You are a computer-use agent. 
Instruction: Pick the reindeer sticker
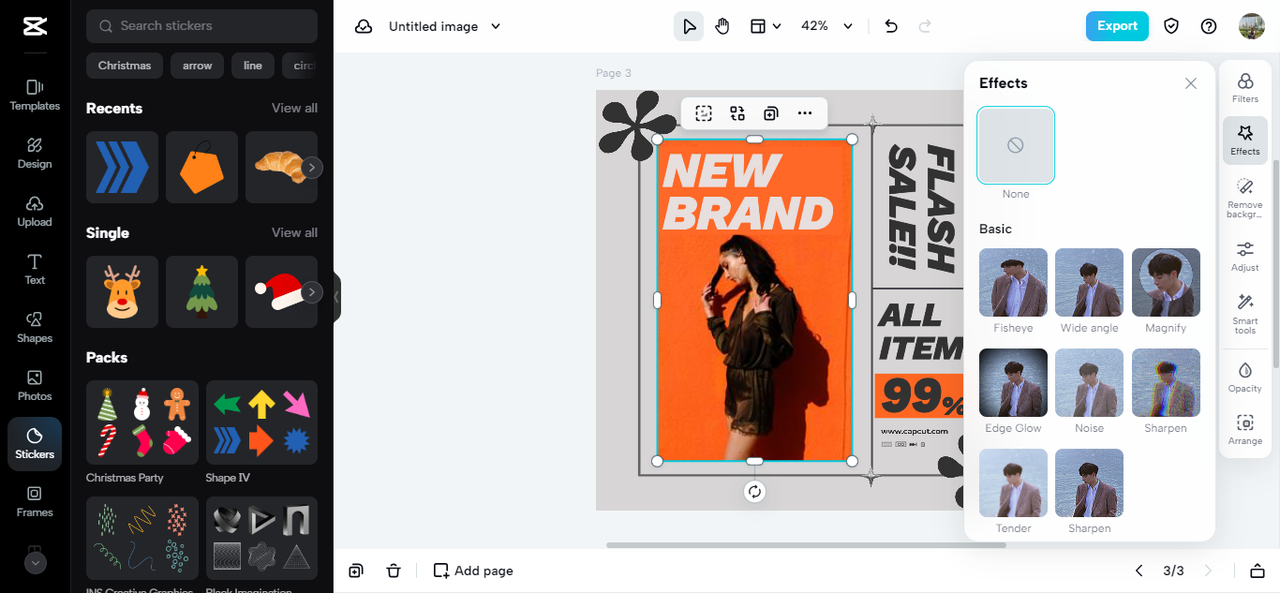tap(122, 292)
